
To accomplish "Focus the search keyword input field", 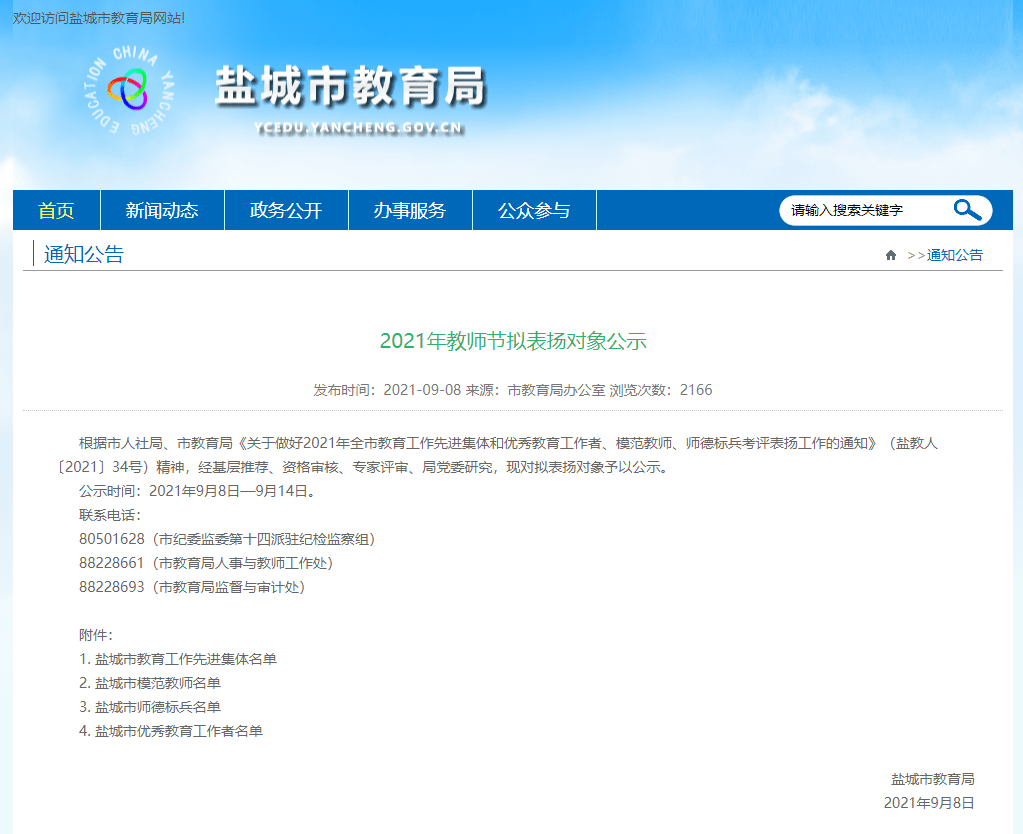I will [864, 210].
